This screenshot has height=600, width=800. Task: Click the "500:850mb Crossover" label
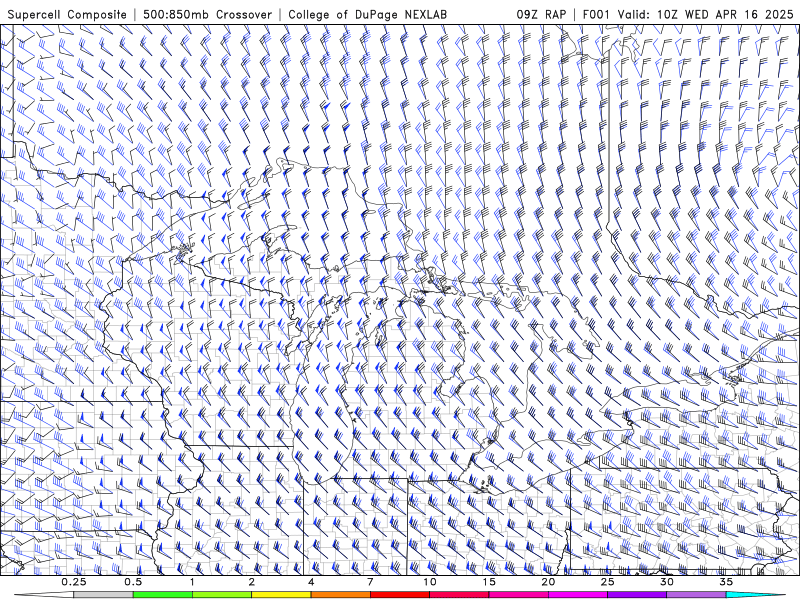208,14
